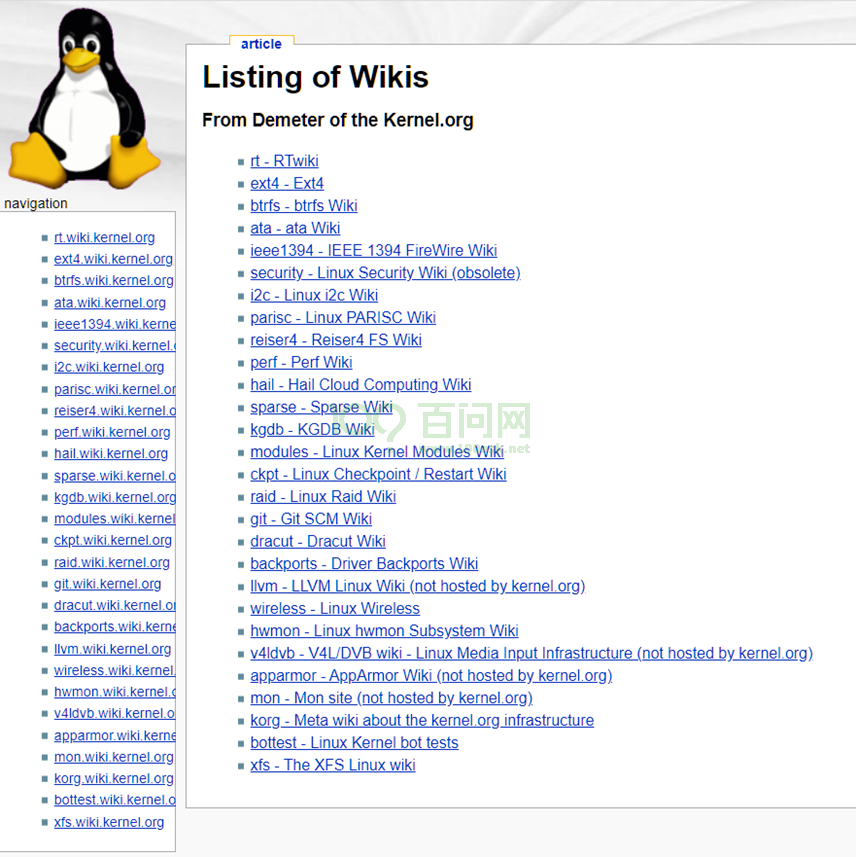Open xfs - The XFS Linux wiki
This screenshot has width=856, height=857.
tap(332, 765)
